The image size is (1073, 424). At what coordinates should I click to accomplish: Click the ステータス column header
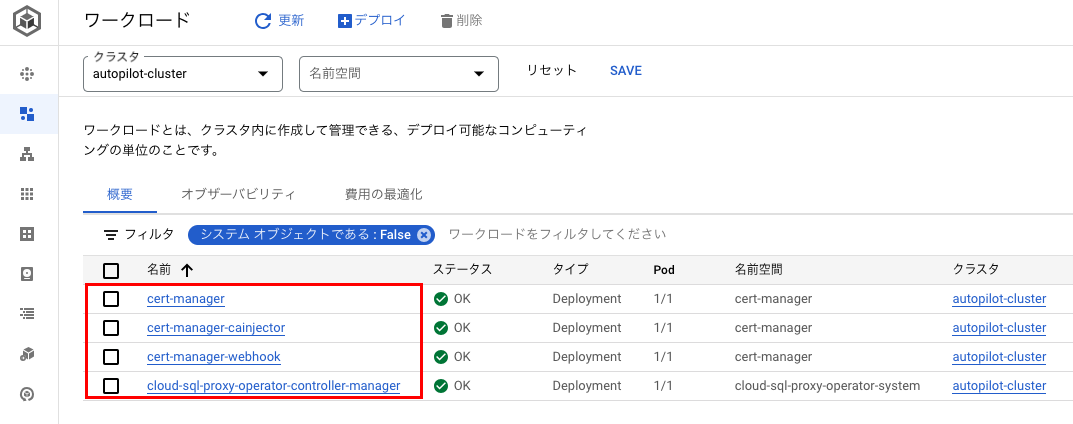coord(463,269)
